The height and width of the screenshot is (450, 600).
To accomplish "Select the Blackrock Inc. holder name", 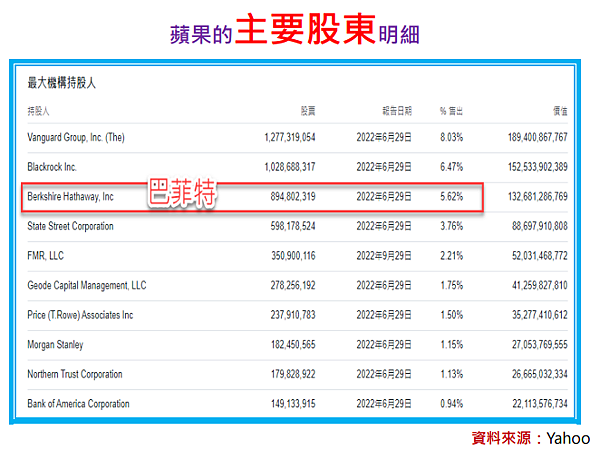I will tap(52, 167).
